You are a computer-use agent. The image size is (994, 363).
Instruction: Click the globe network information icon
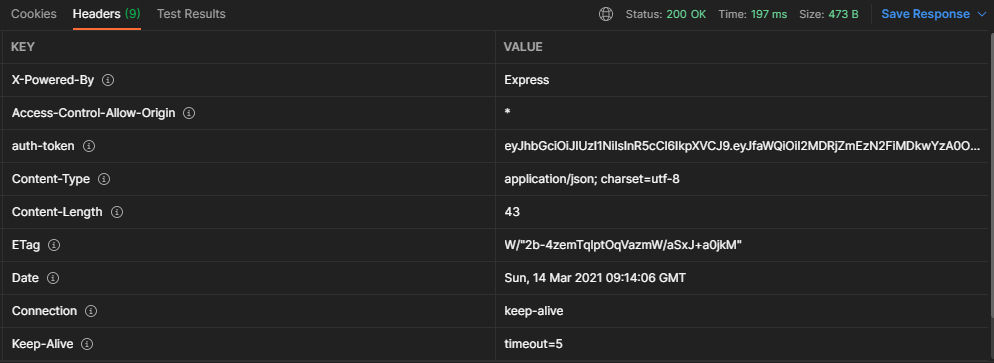606,14
